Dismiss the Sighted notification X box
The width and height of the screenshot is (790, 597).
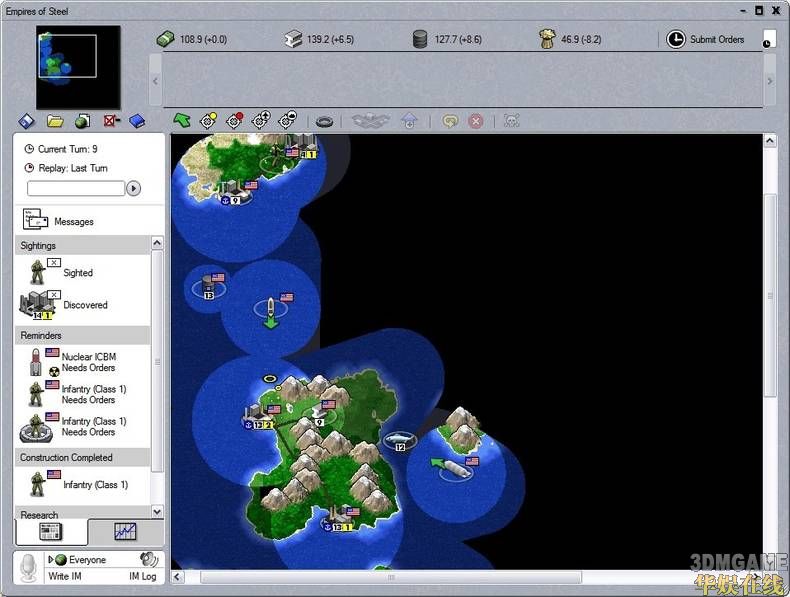point(54,263)
